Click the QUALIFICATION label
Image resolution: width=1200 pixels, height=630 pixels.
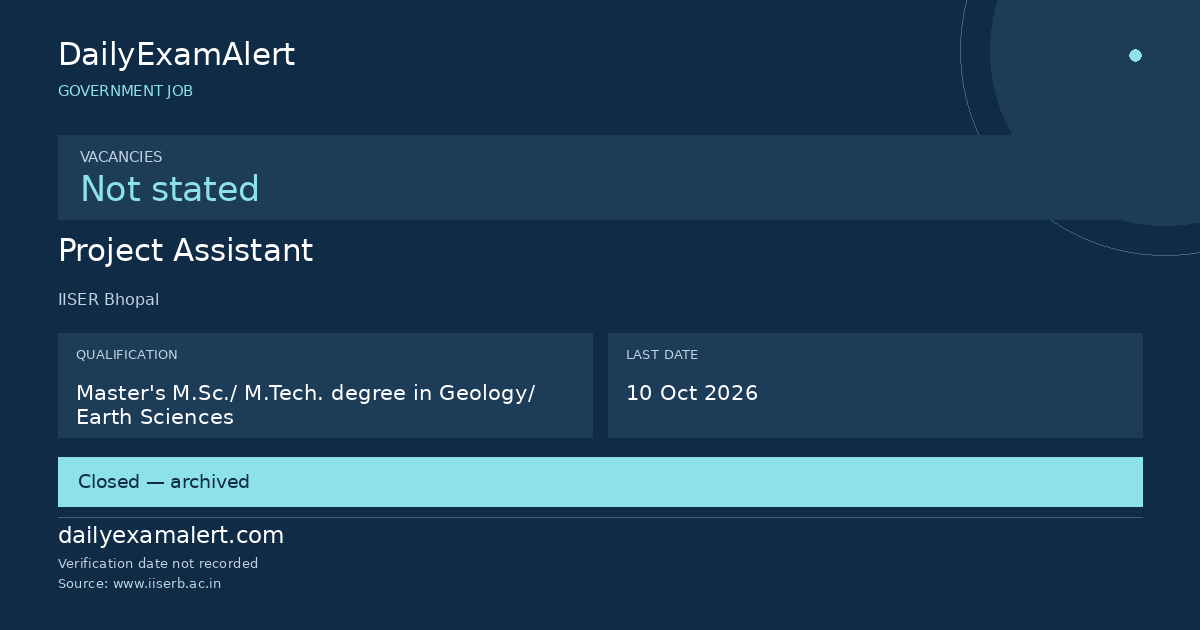pos(127,355)
